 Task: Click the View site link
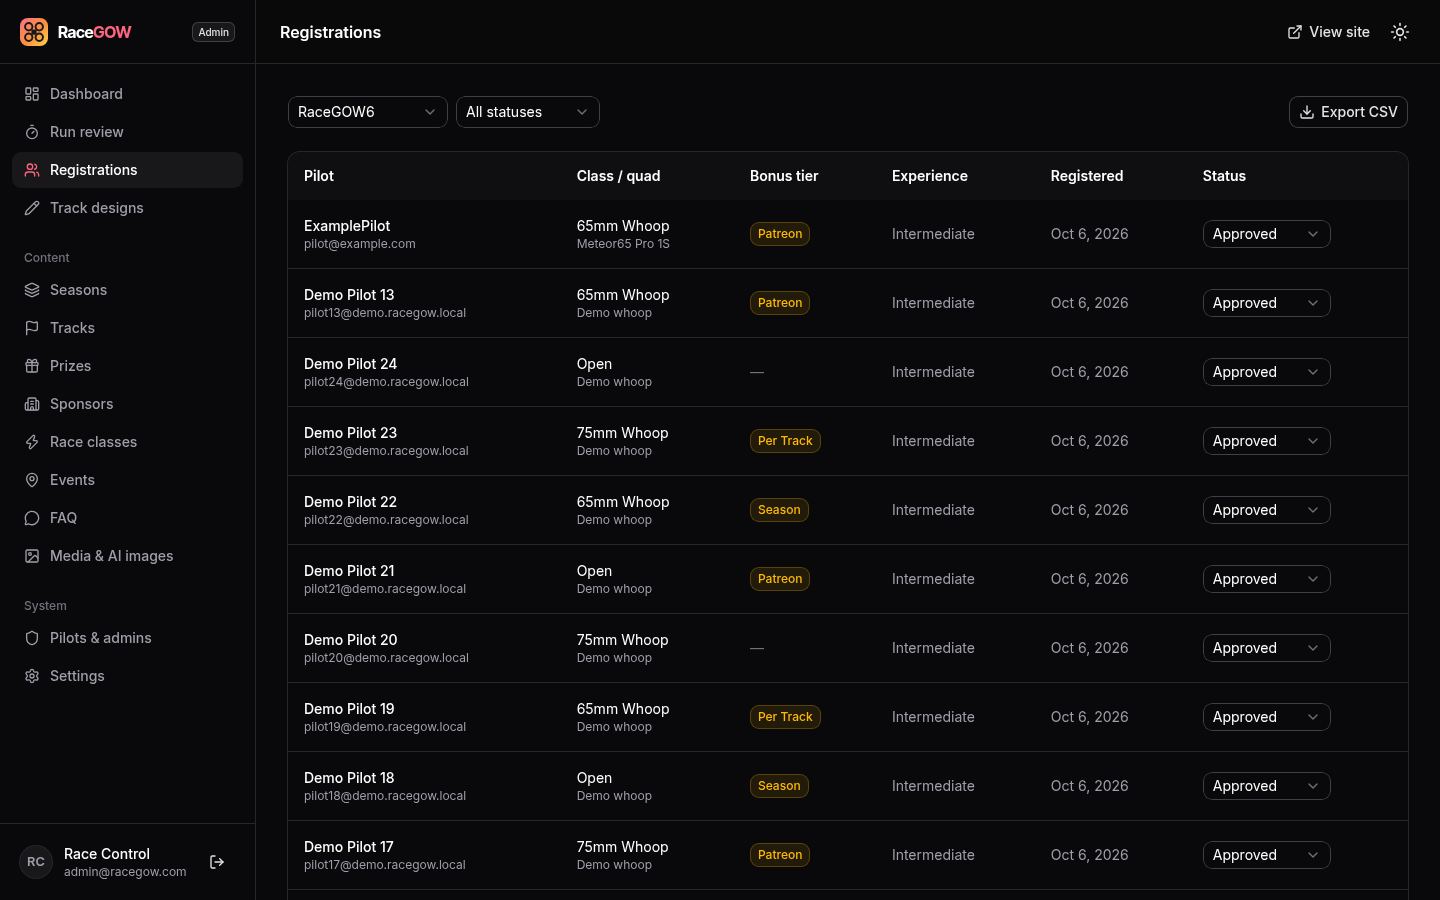tap(1328, 32)
